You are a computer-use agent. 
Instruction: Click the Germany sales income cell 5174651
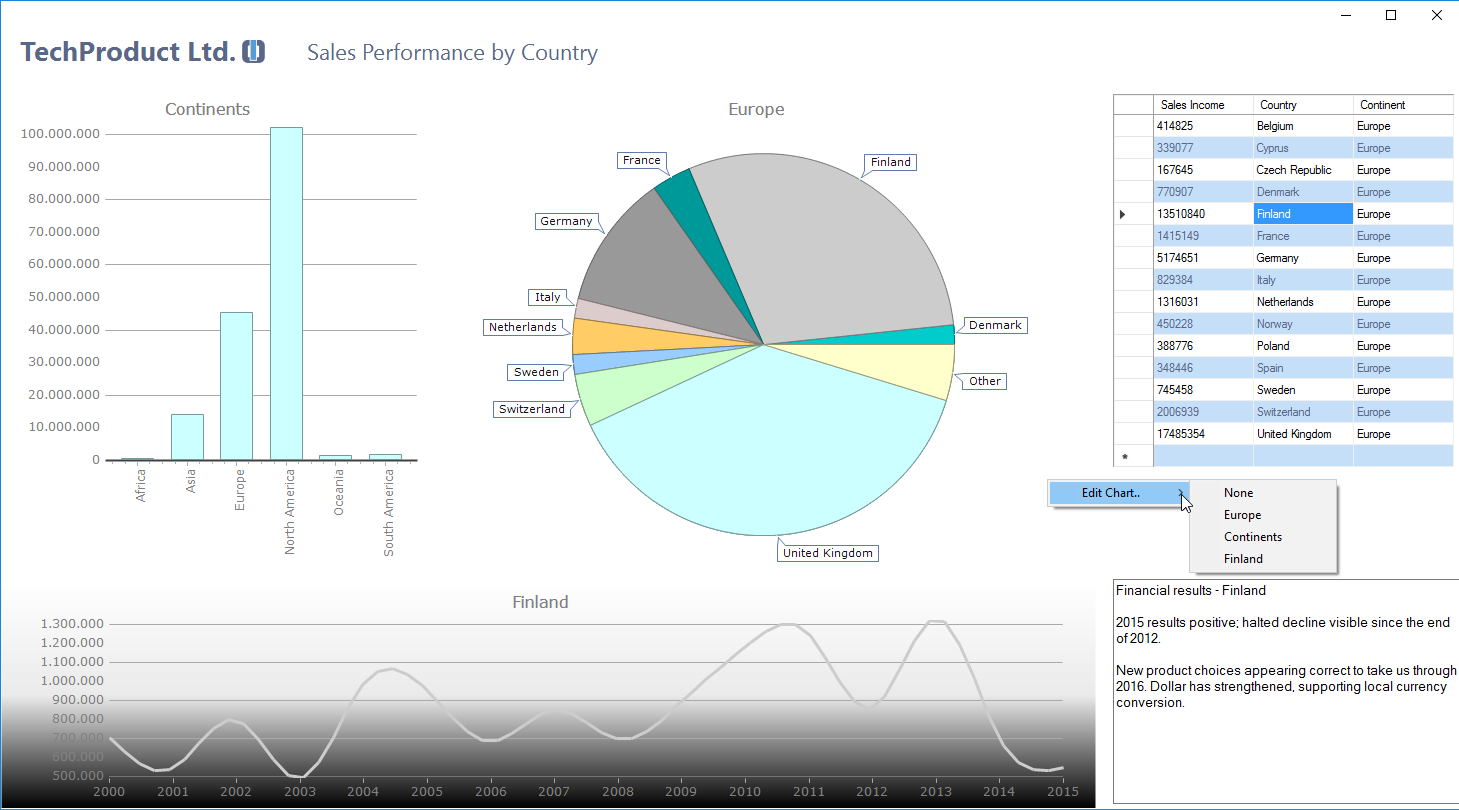(x=1202, y=258)
